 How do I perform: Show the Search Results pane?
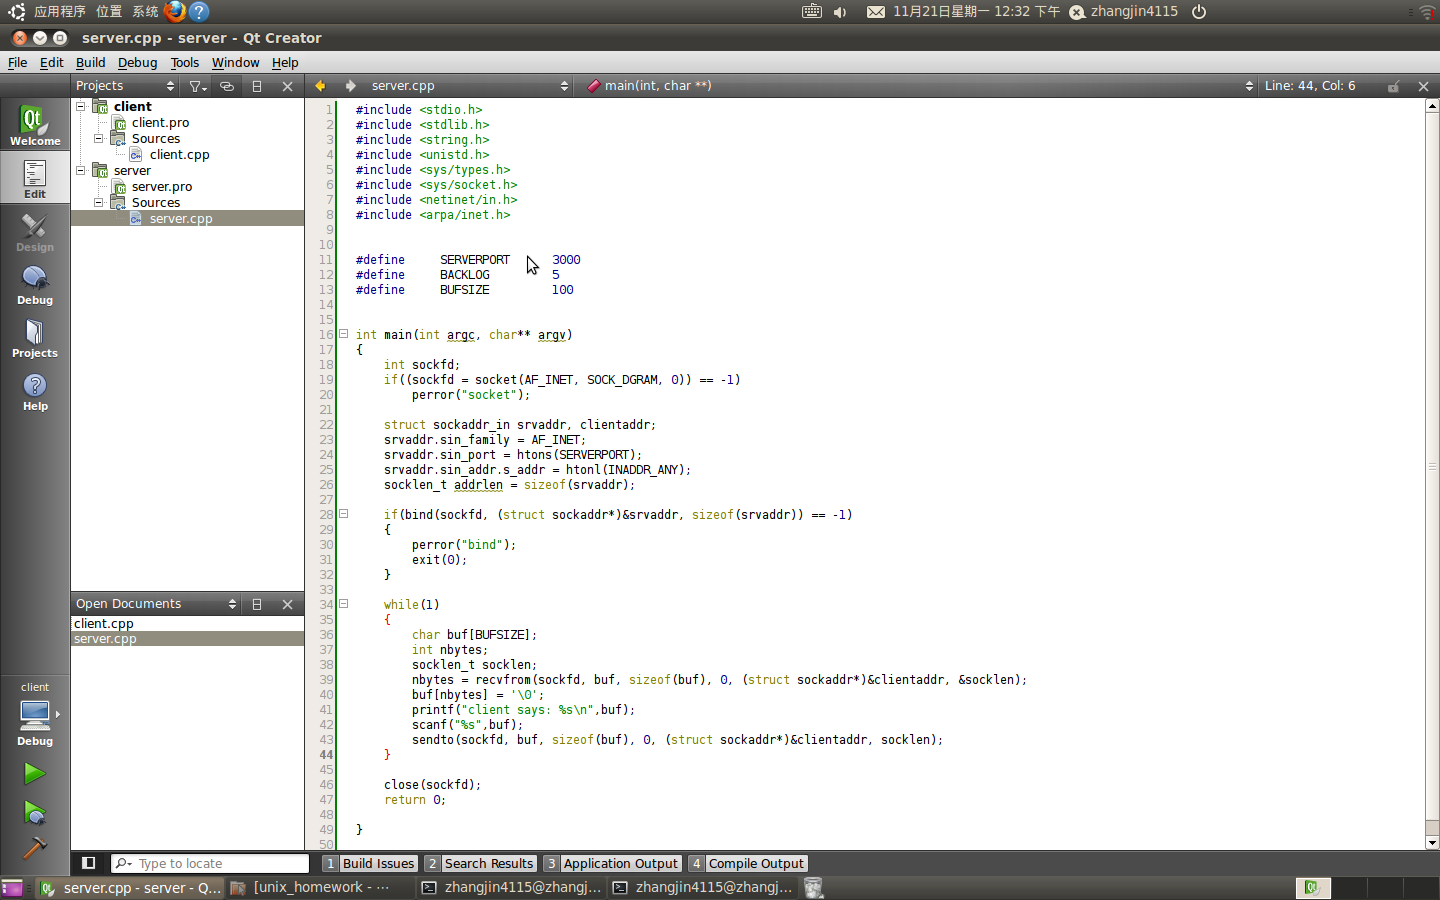[x=480, y=863]
